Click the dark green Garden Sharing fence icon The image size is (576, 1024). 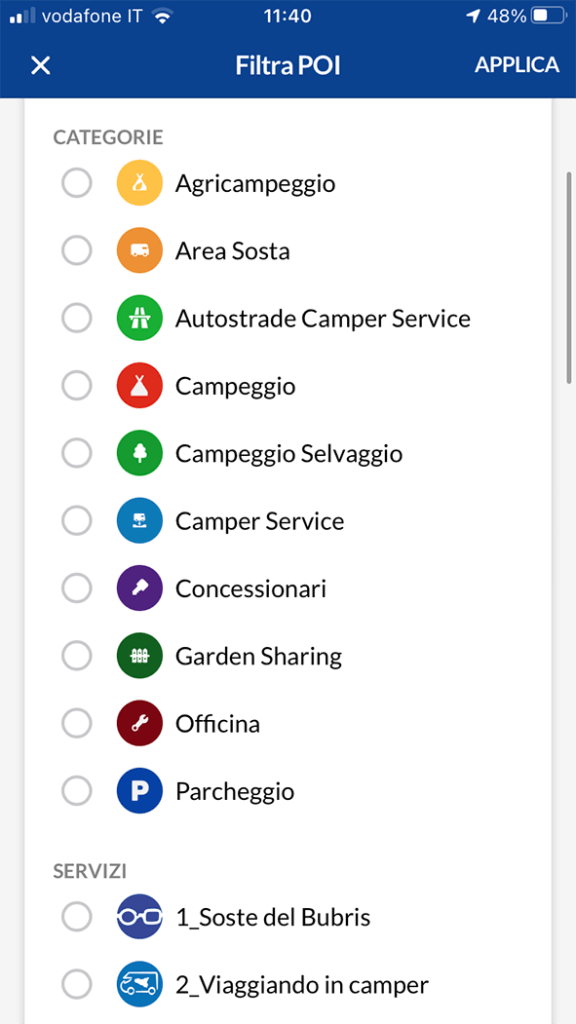point(139,655)
